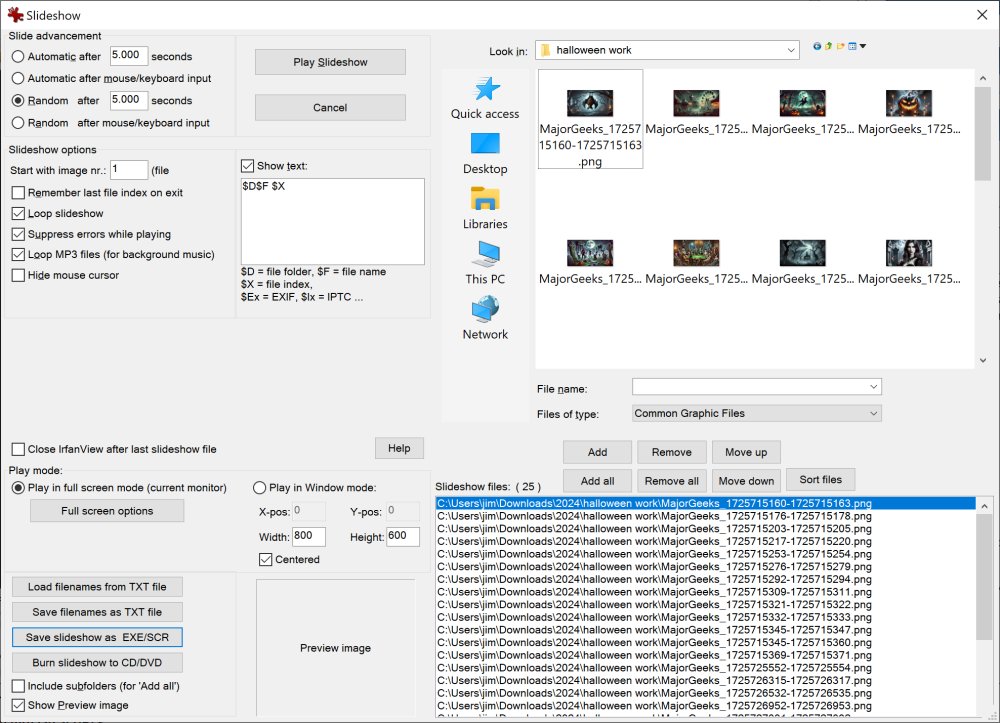
Task: Open Network in the places bar
Action: (485, 319)
